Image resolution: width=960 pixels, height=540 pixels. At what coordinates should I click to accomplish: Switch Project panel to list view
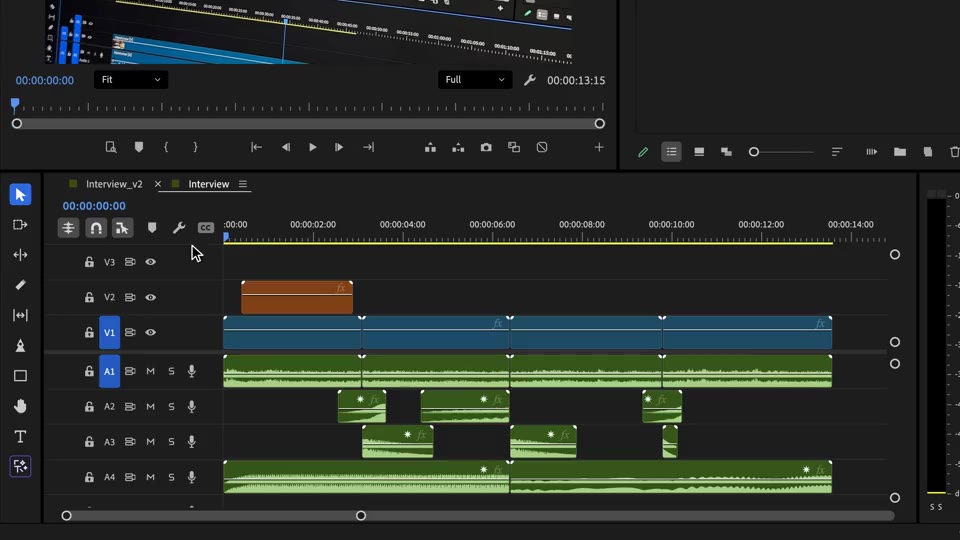(x=671, y=152)
